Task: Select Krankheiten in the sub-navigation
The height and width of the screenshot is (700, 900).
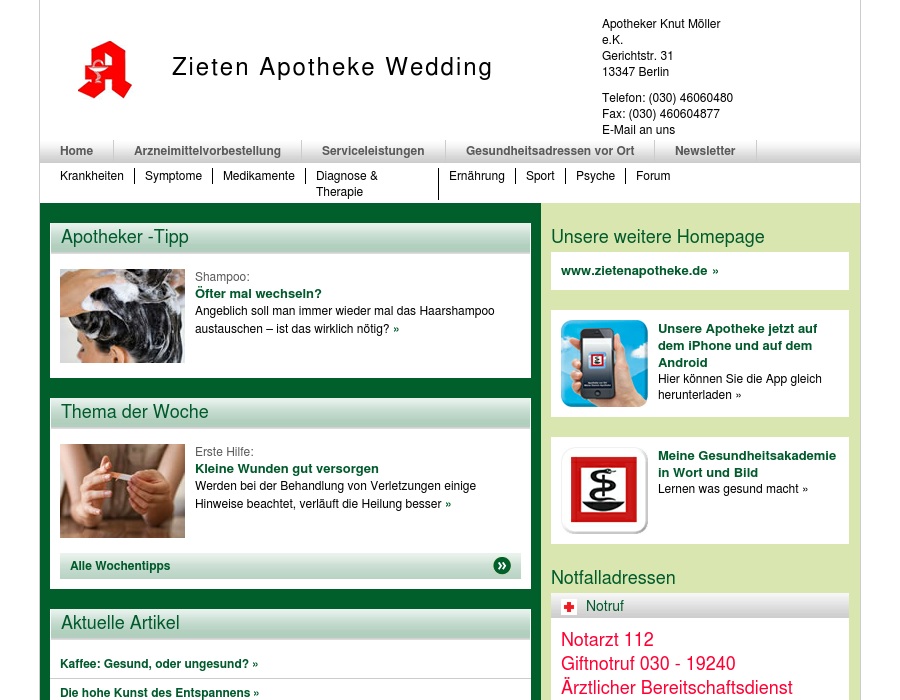Action: click(92, 176)
